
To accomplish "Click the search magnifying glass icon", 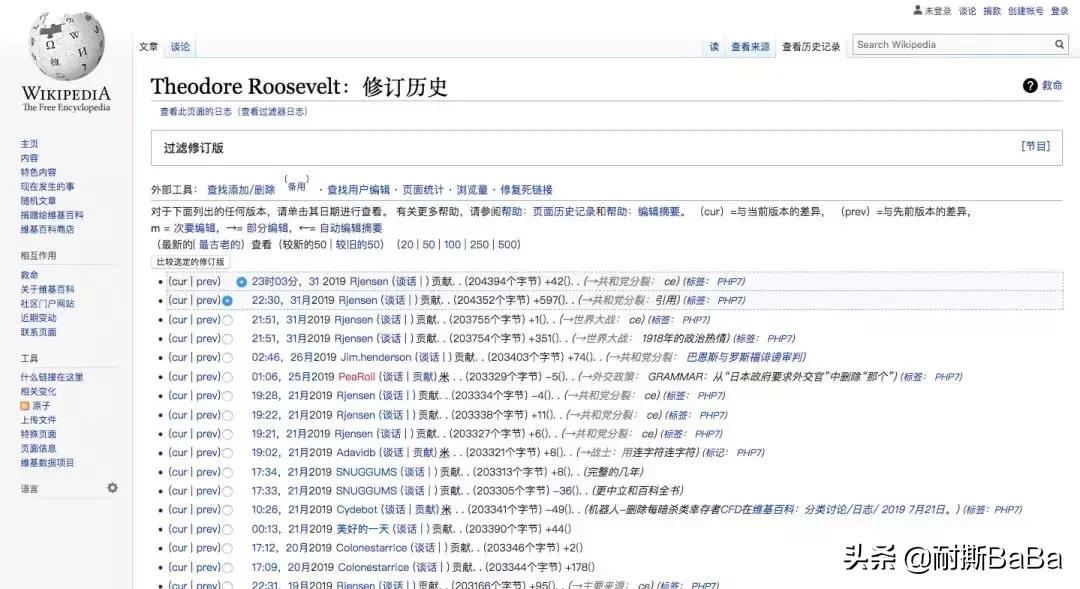I will coord(1059,44).
